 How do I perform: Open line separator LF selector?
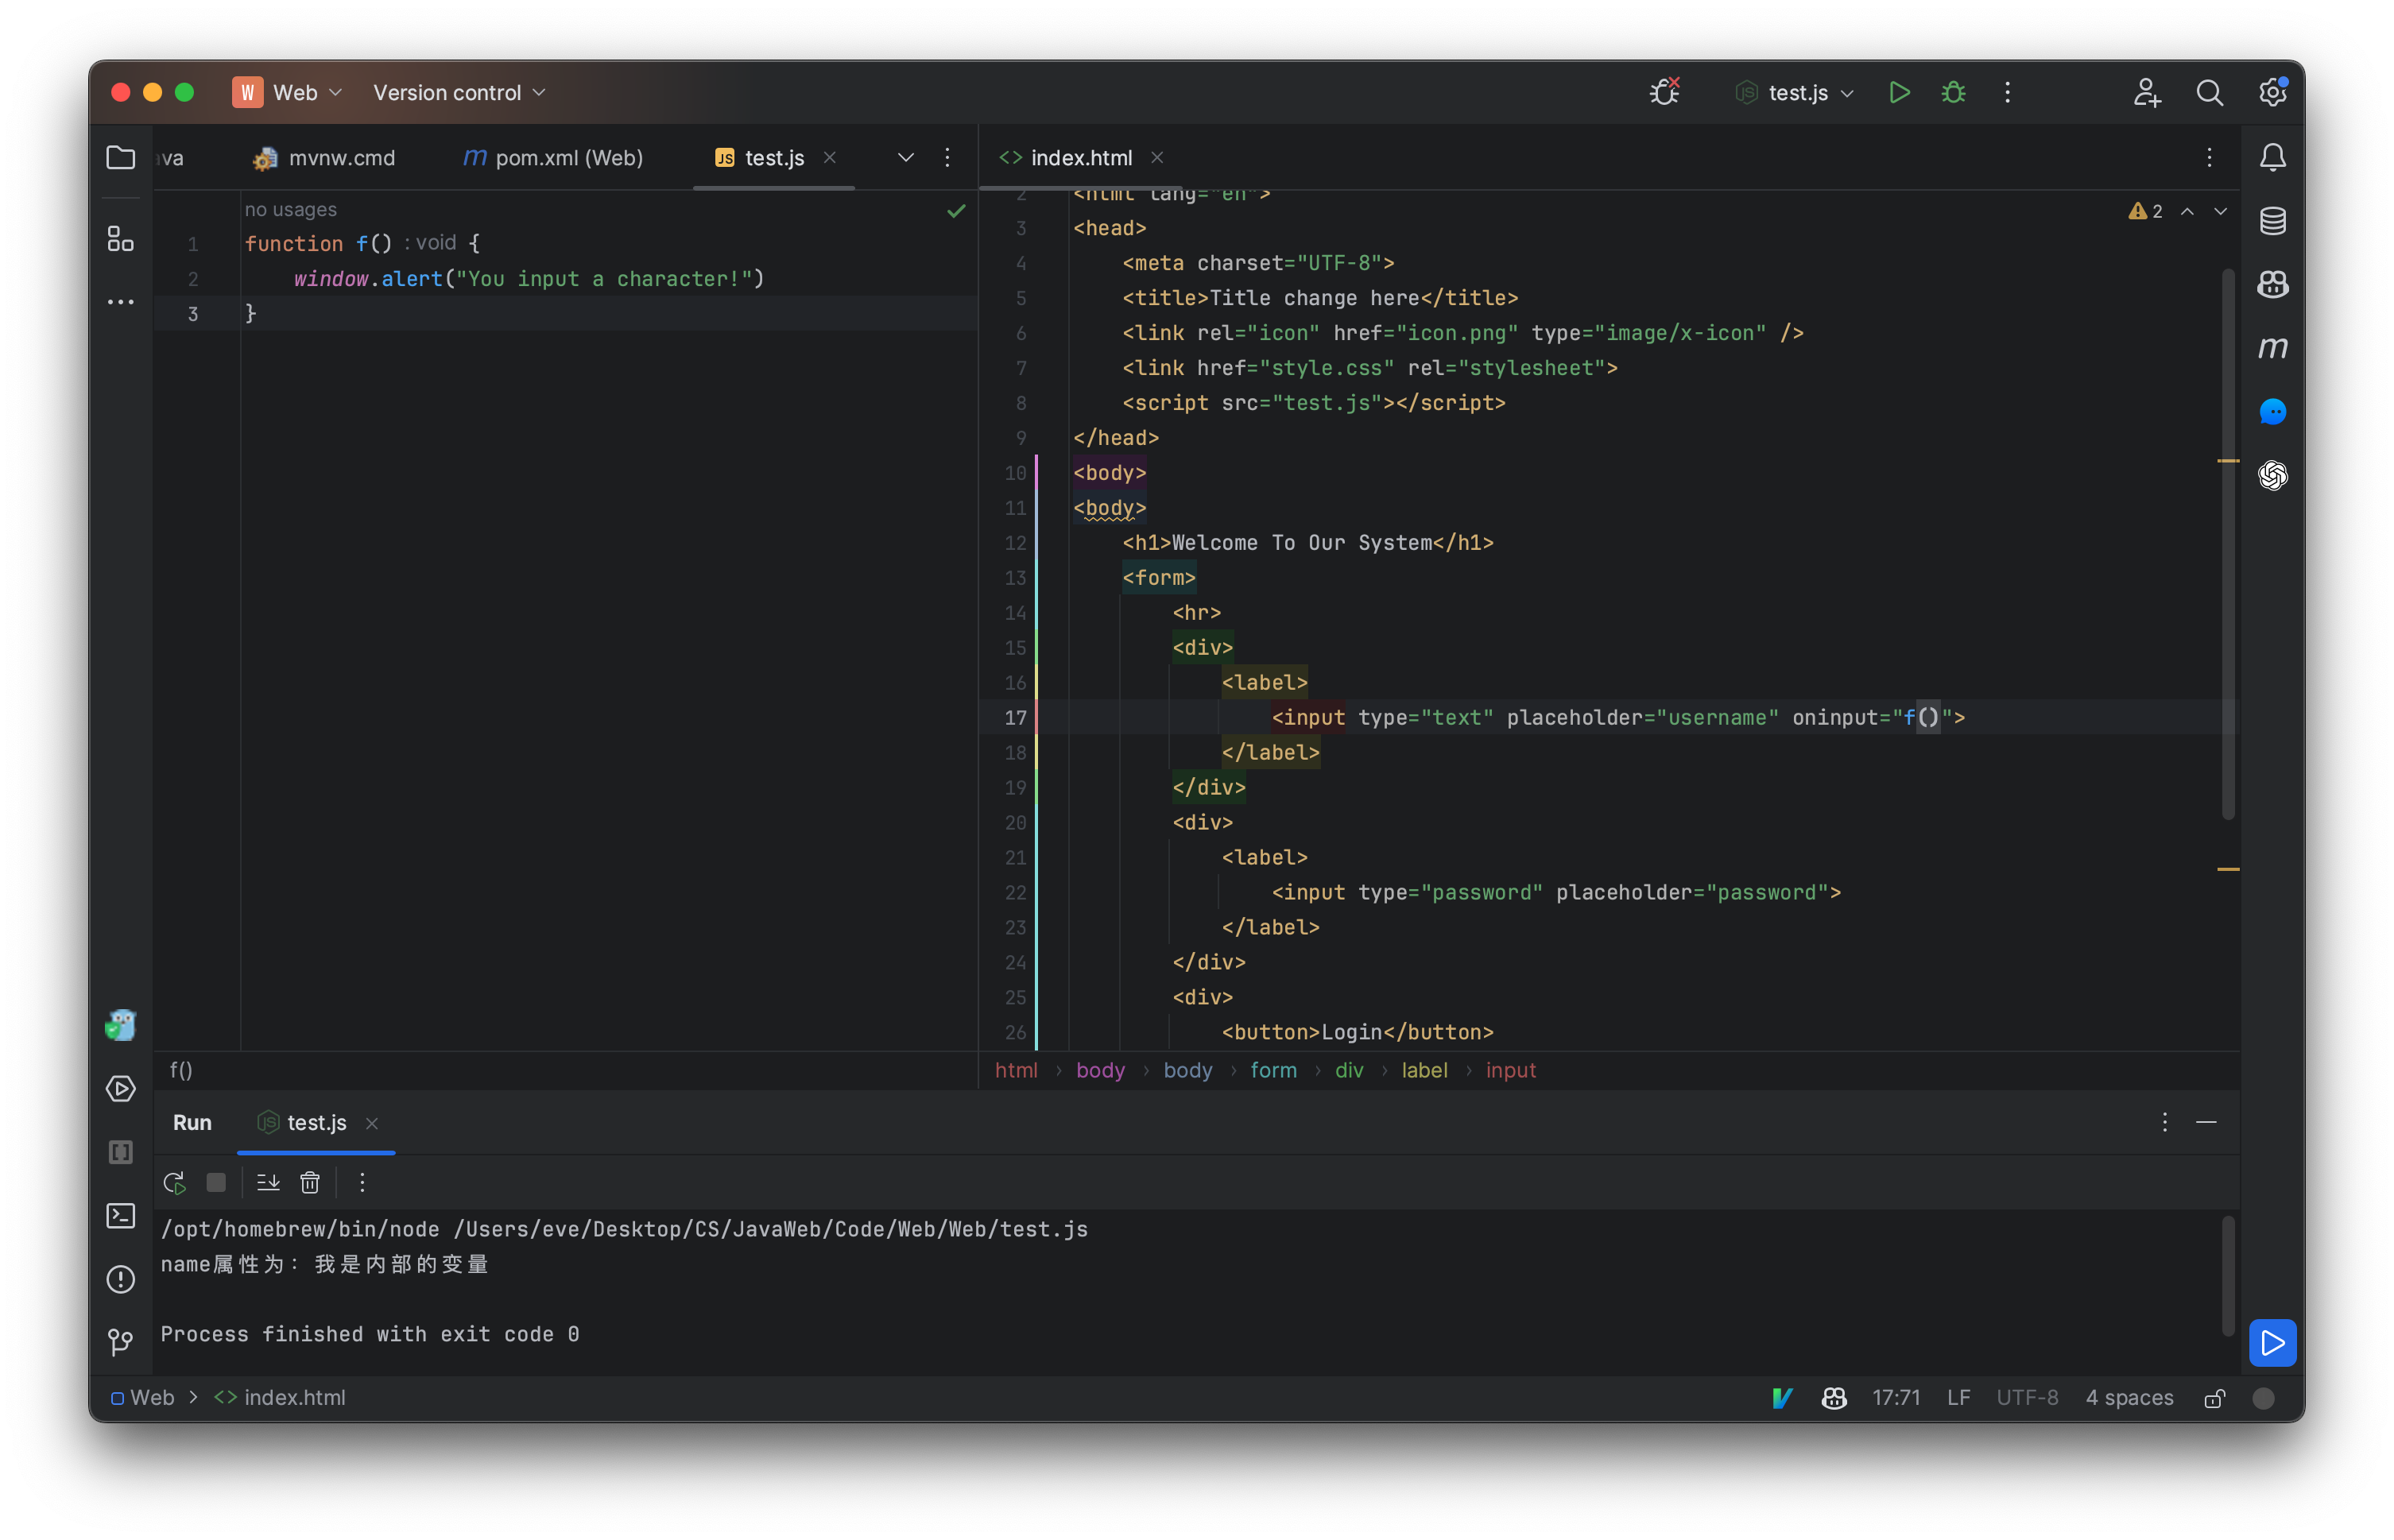pos(1958,1397)
